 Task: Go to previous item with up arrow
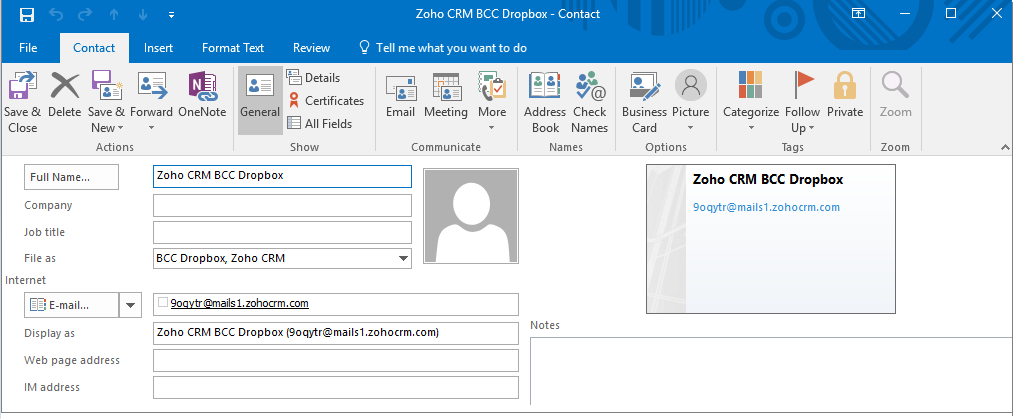point(114,14)
